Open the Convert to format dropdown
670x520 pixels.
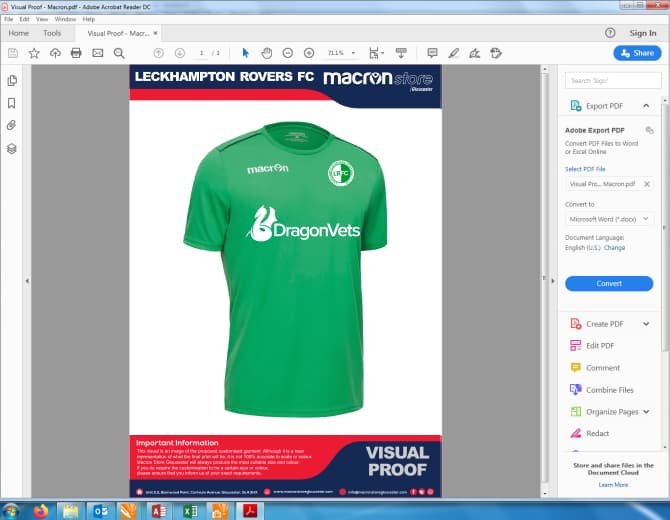click(609, 219)
